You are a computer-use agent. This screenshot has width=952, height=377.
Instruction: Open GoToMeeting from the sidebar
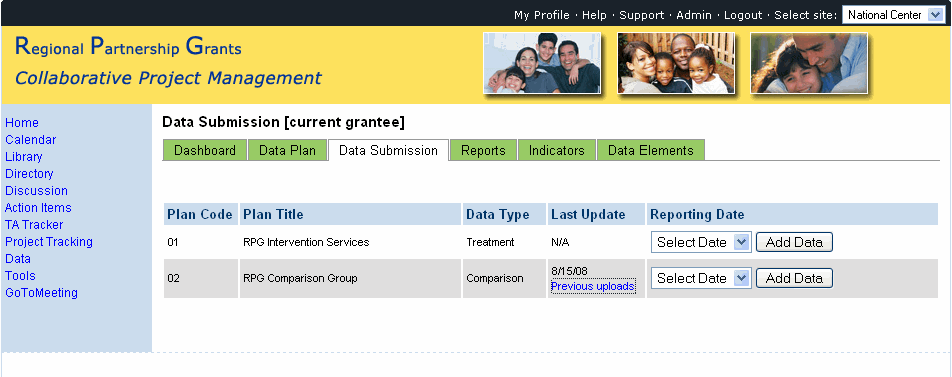(41, 293)
